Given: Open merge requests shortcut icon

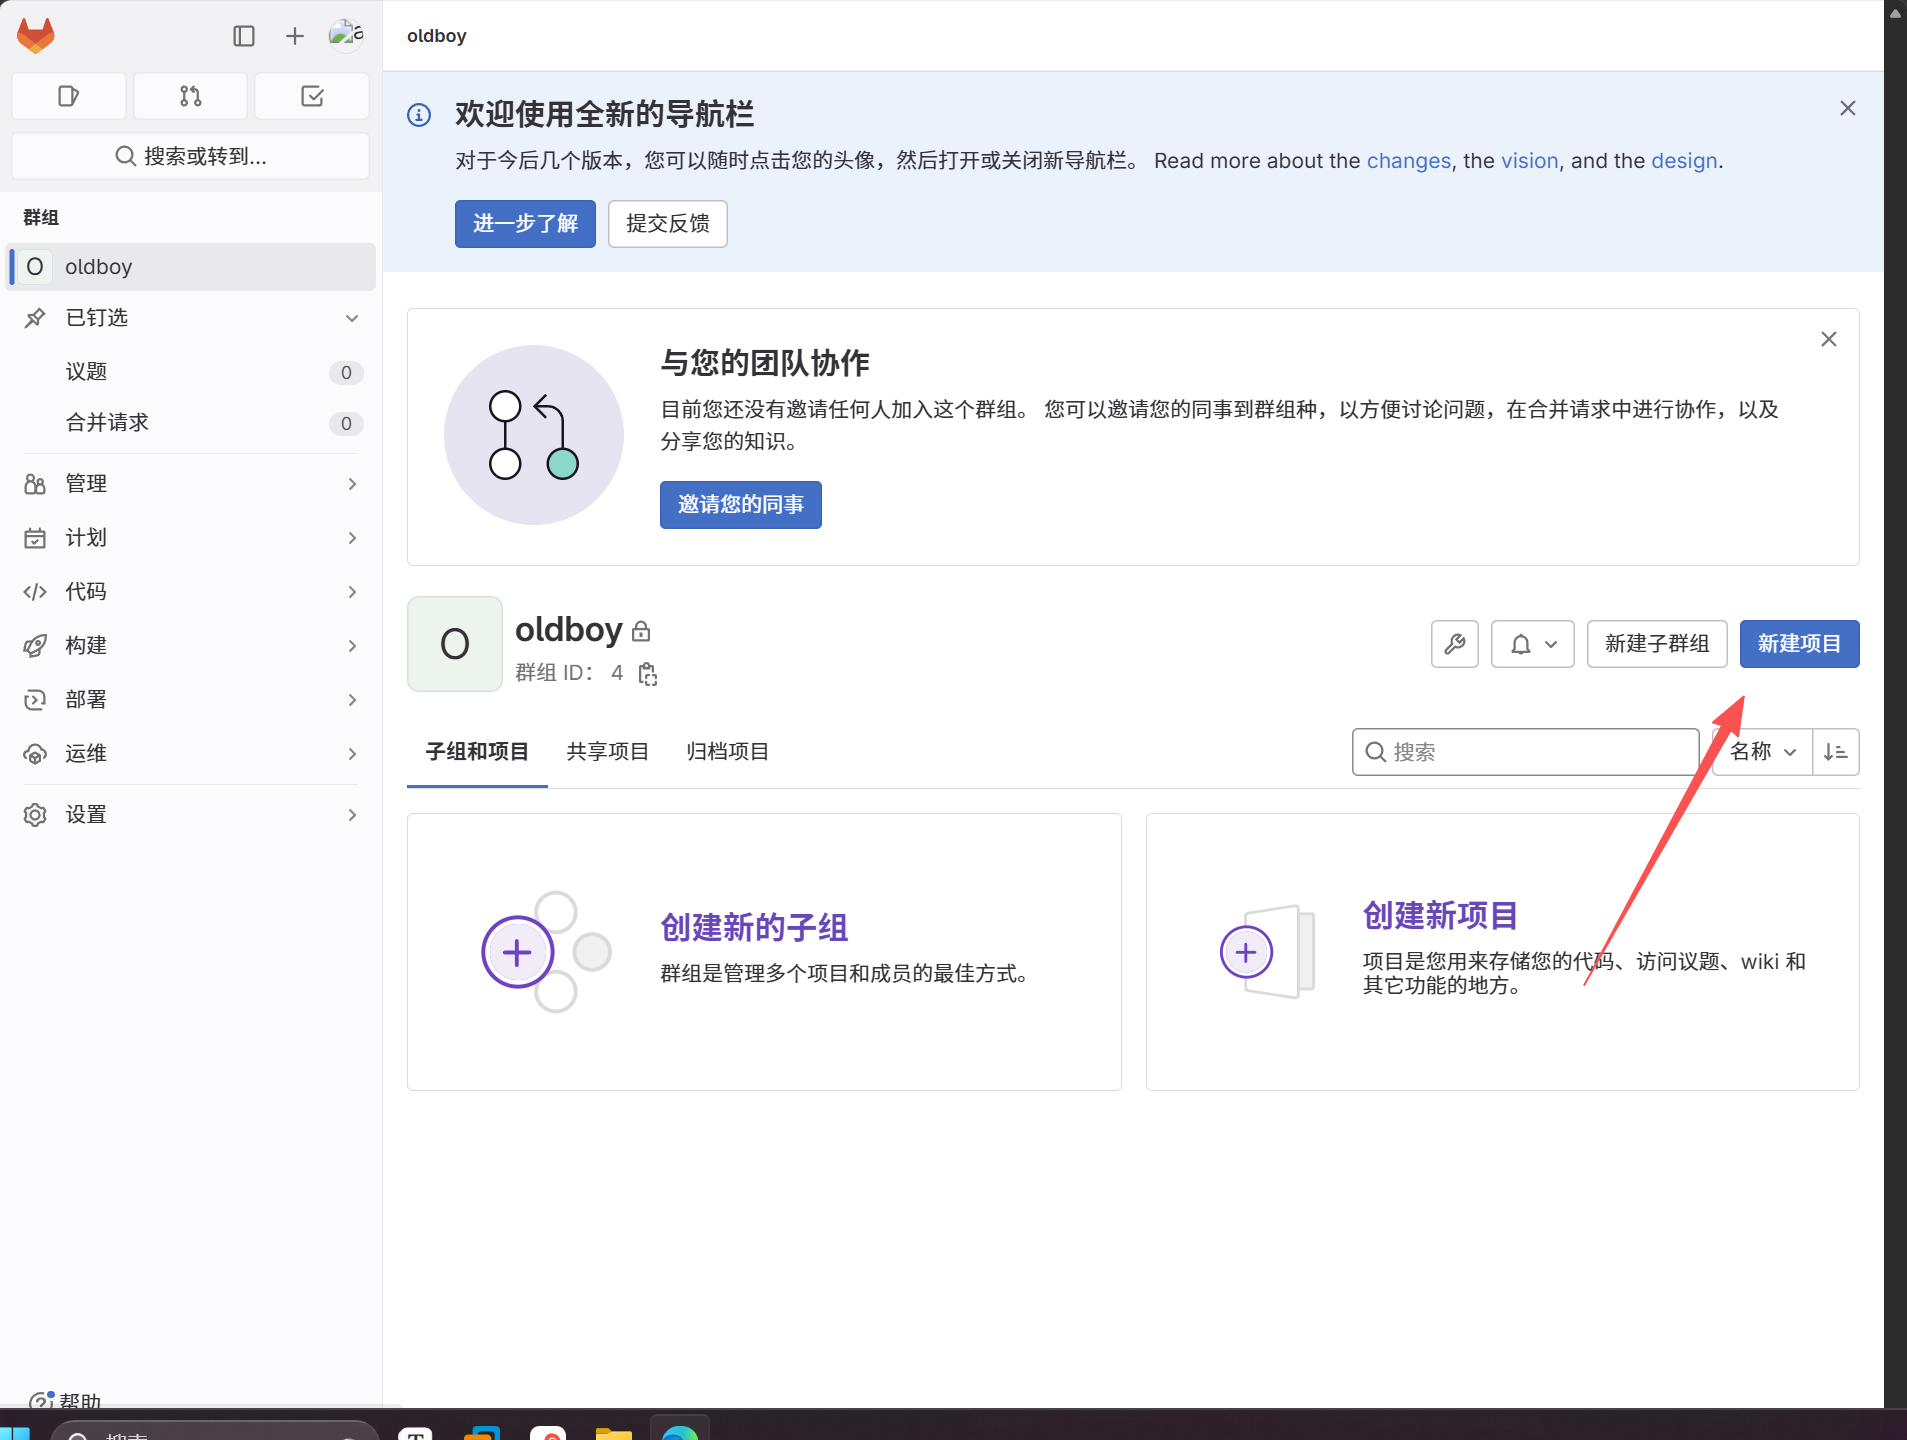Looking at the screenshot, I should (191, 96).
